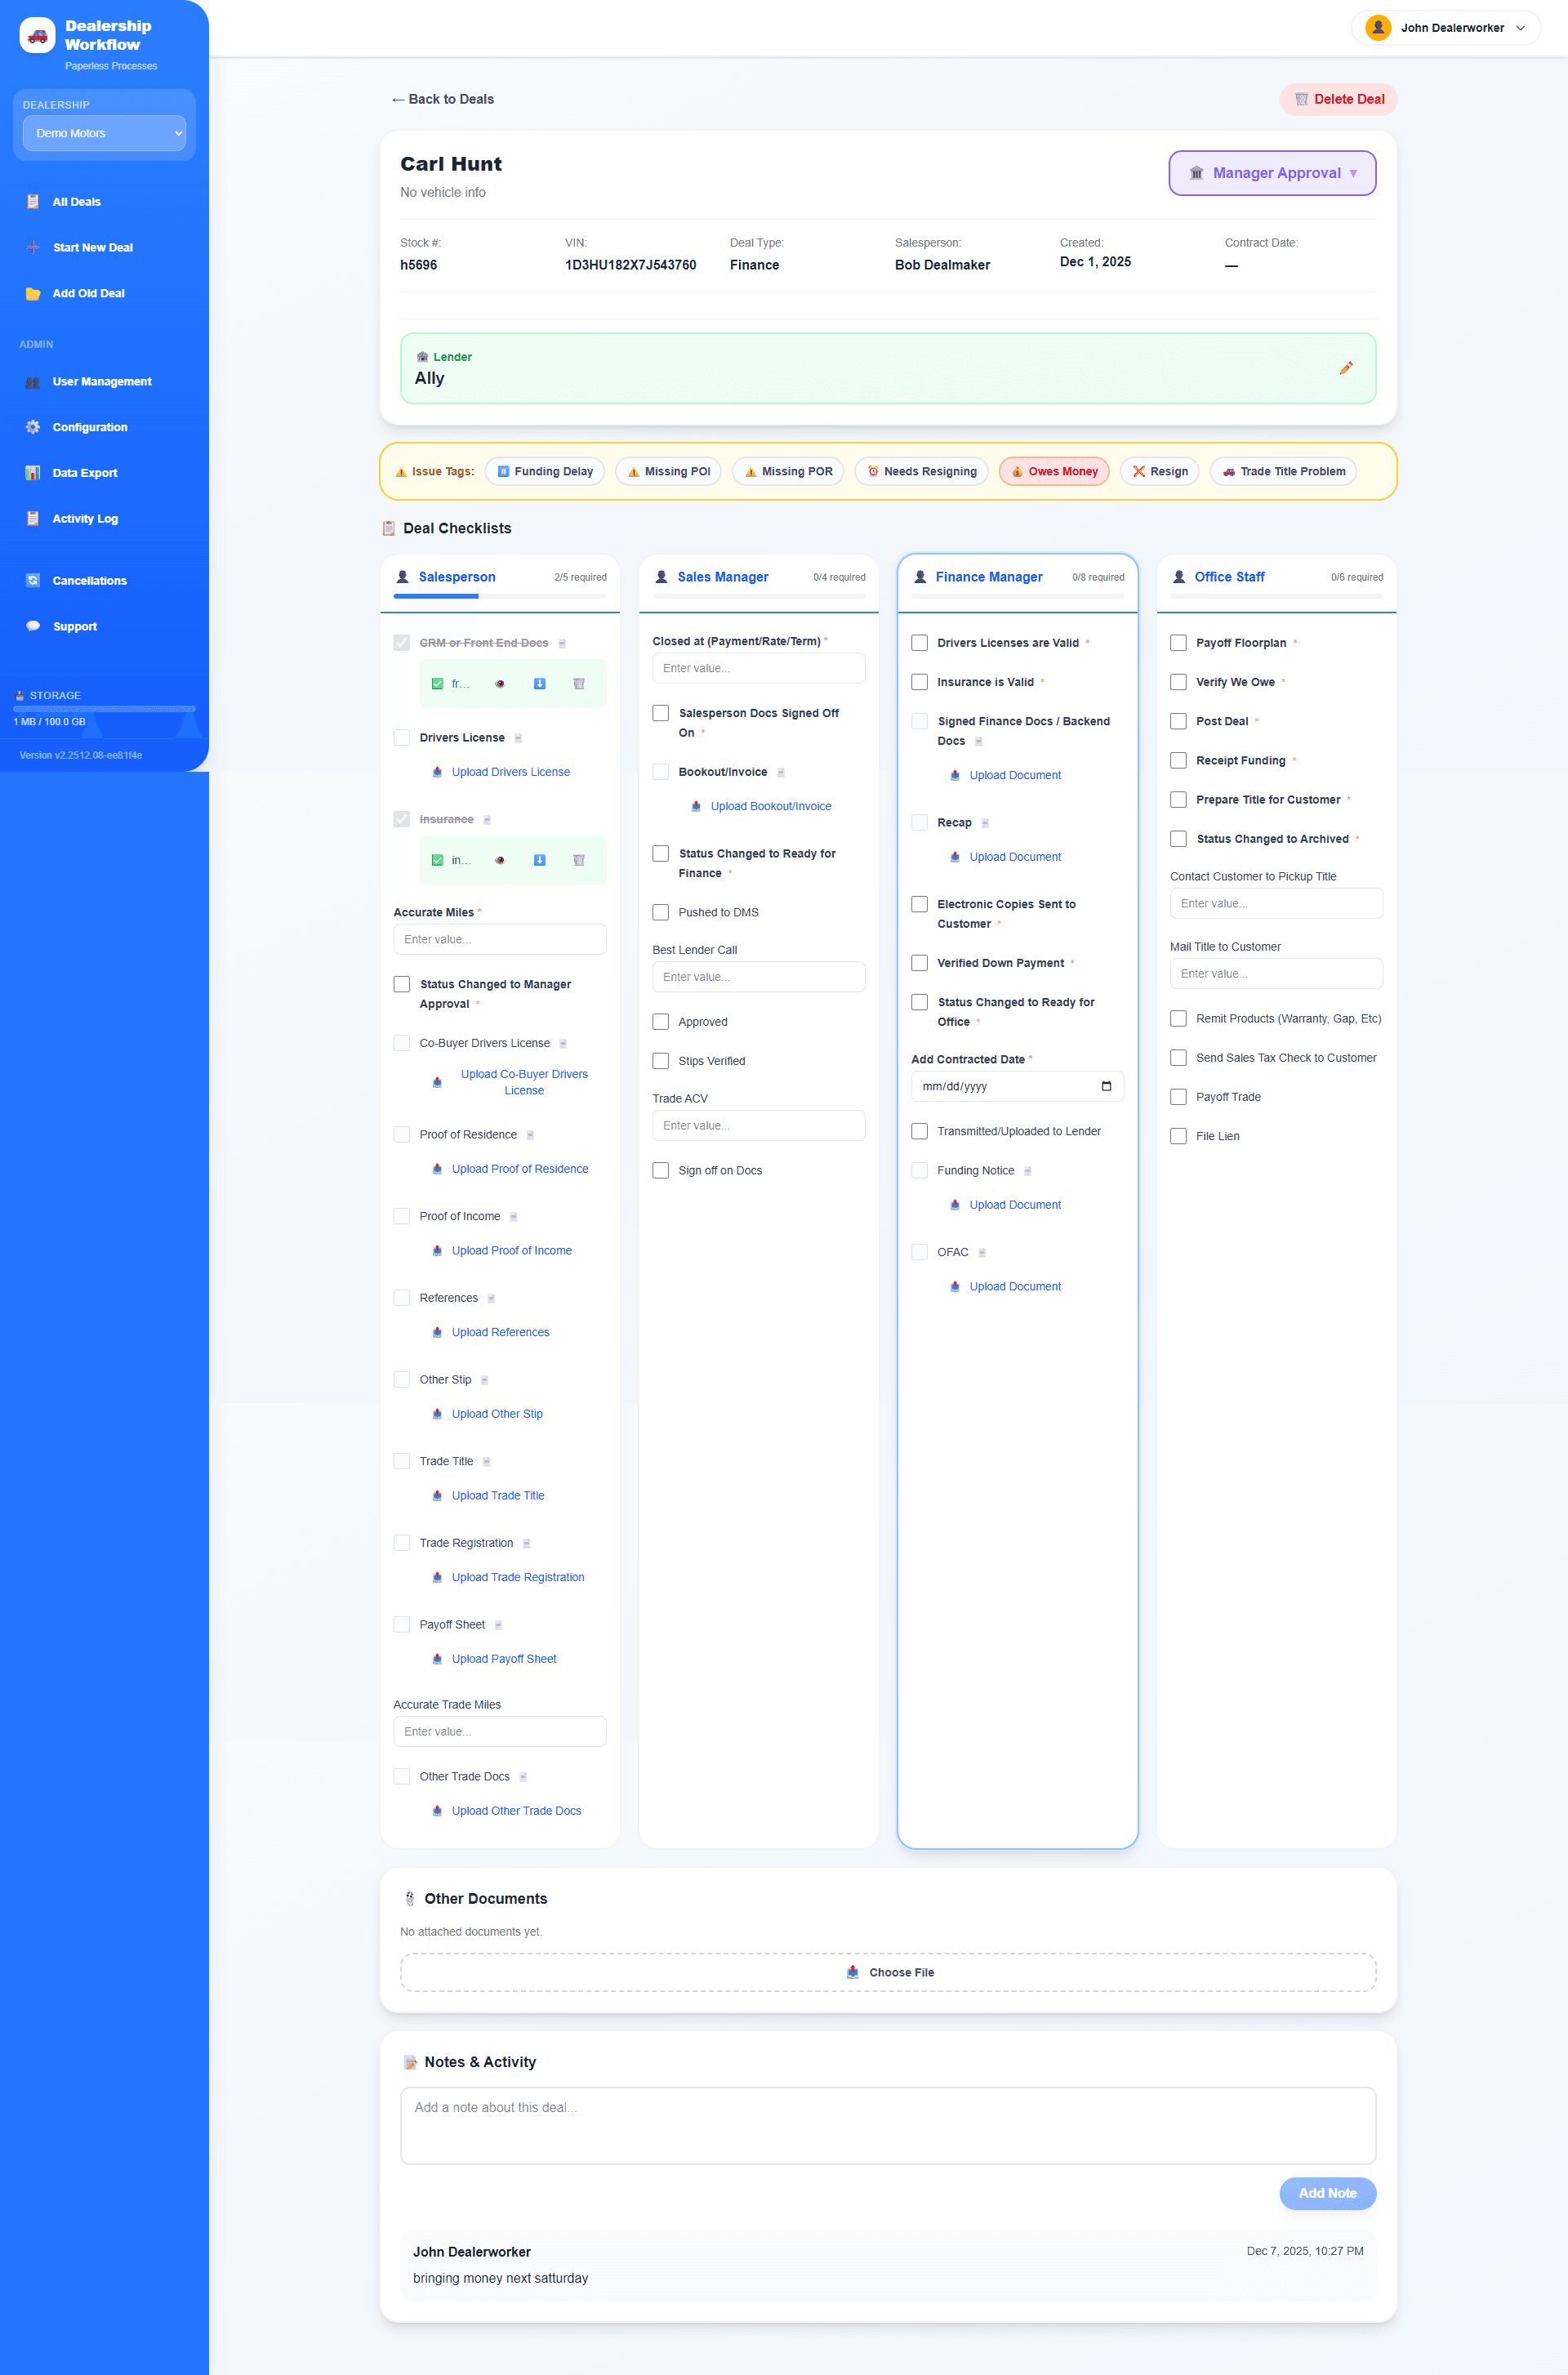Check the Drivers License checklist item
Screen dimensions: 1568x2375
(402, 737)
